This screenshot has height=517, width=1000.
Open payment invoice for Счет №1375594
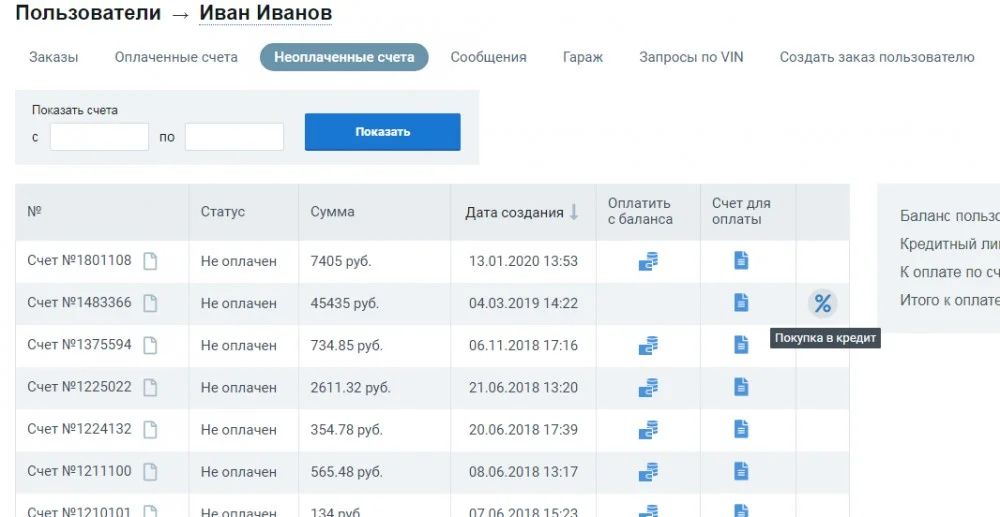click(x=741, y=345)
